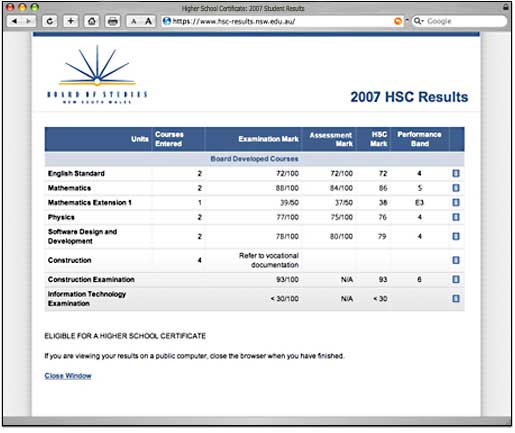Open details icon for Mathematics Extension 1

[x=456, y=202]
